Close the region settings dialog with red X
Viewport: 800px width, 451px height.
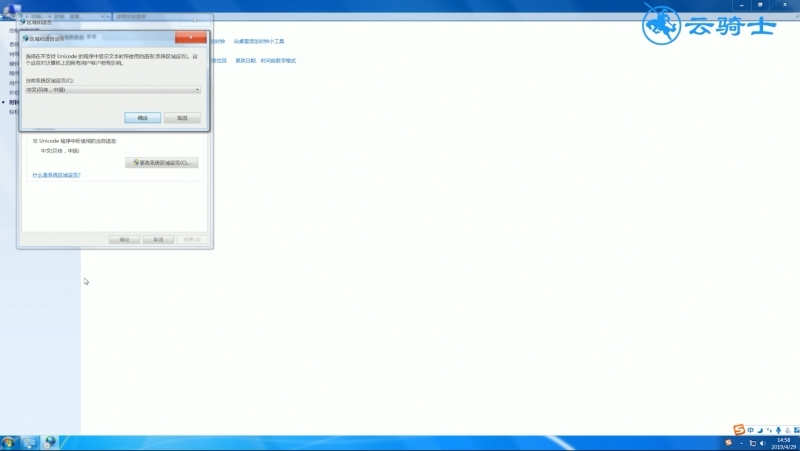tap(191, 37)
